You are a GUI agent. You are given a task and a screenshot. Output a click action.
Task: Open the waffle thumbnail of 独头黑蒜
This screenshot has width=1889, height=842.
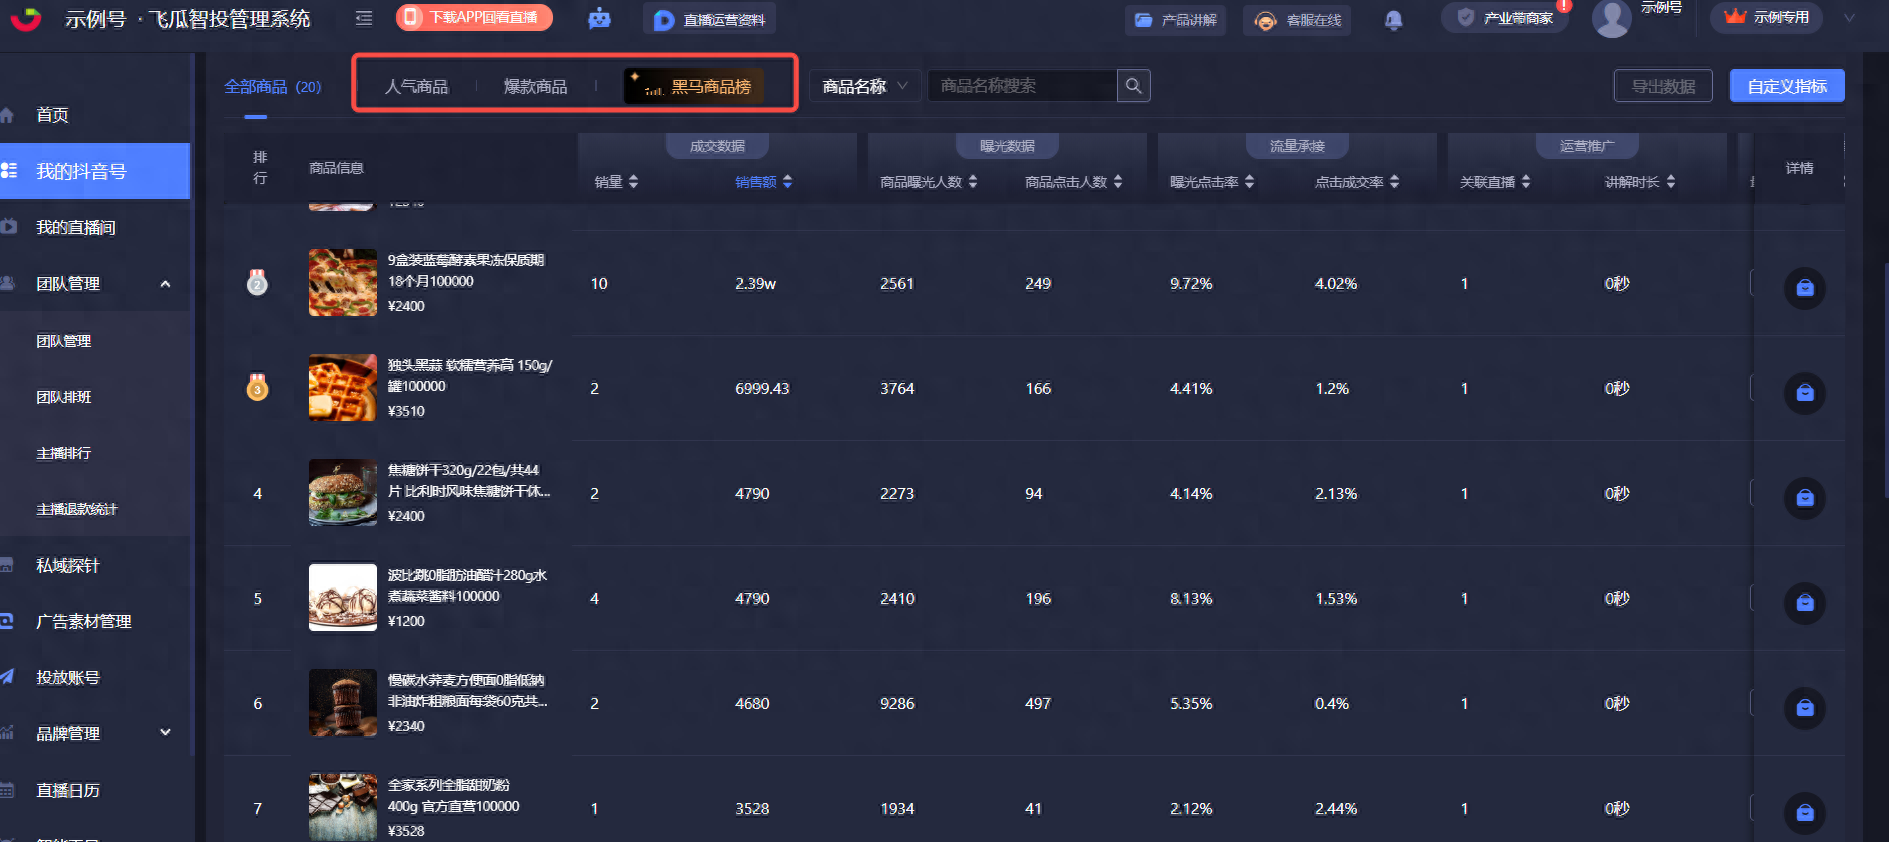point(343,388)
